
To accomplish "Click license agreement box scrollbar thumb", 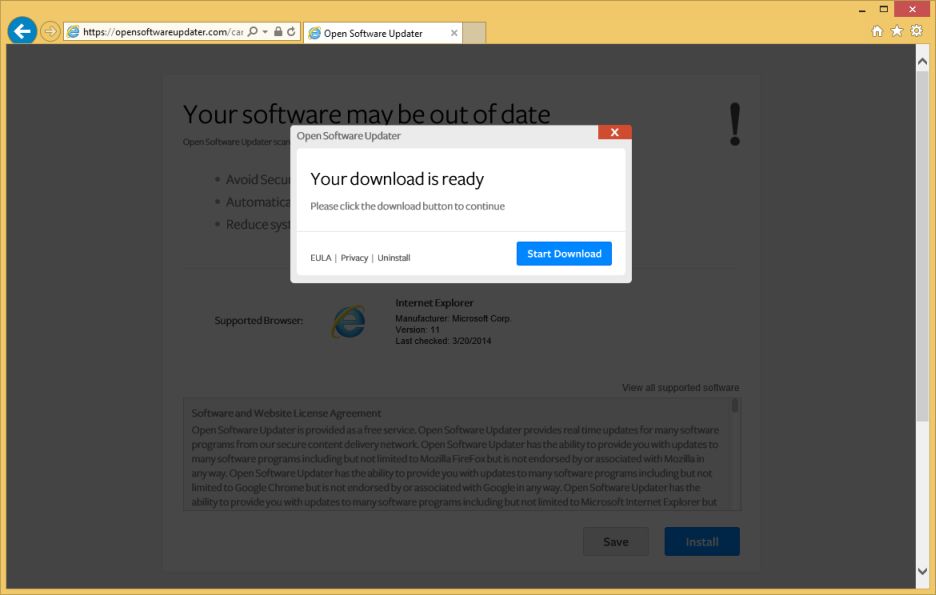I will [x=735, y=406].
